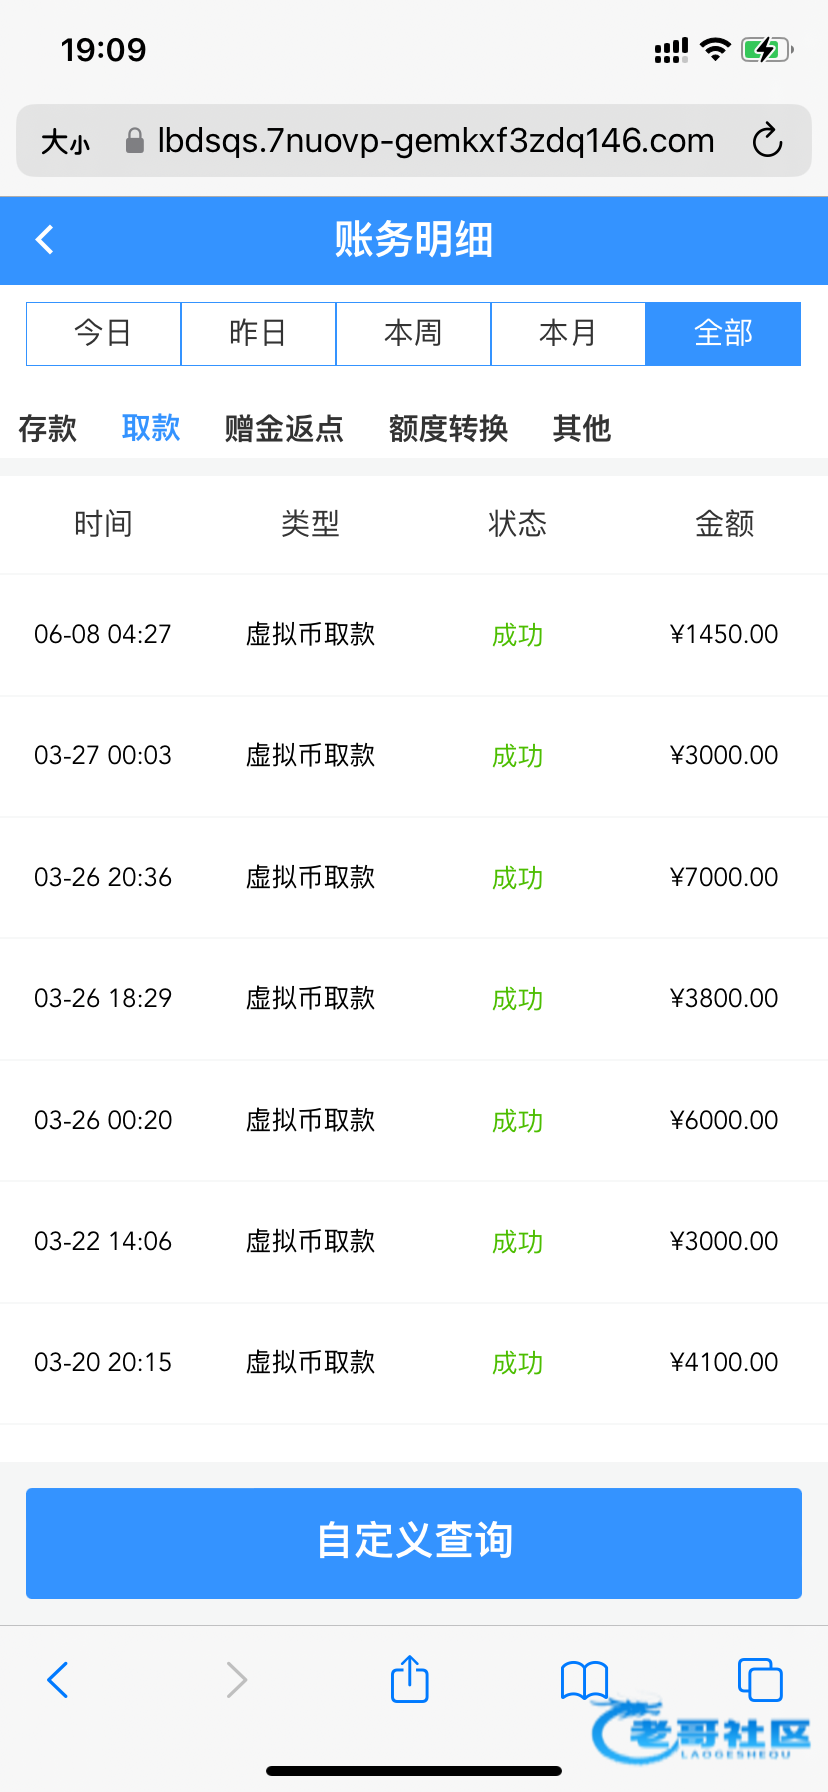Select the 全部 date filter
Viewport: 828px width, 1792px height.
723,333
